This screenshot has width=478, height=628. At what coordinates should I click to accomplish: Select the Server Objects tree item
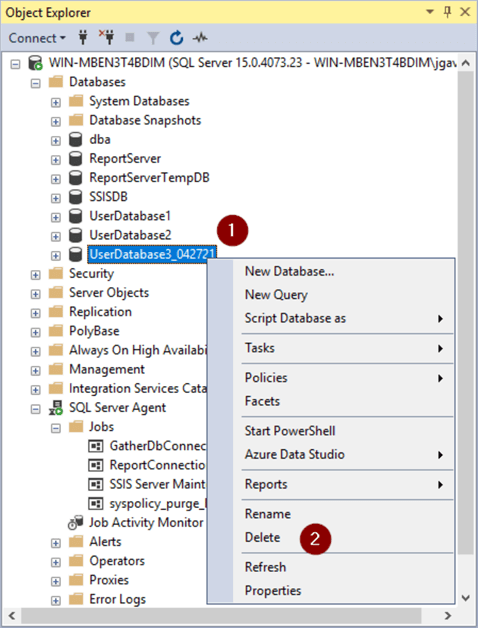pos(109,293)
